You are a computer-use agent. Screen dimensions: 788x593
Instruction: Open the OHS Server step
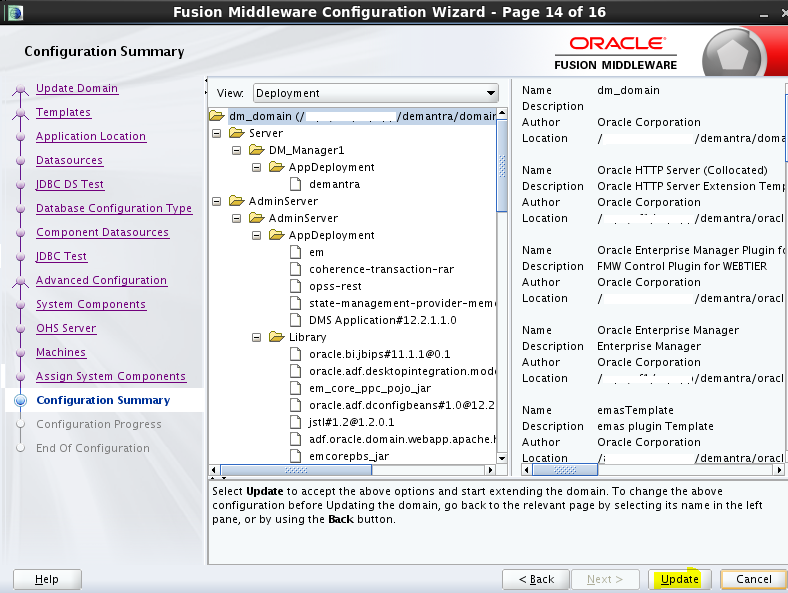[x=66, y=328]
